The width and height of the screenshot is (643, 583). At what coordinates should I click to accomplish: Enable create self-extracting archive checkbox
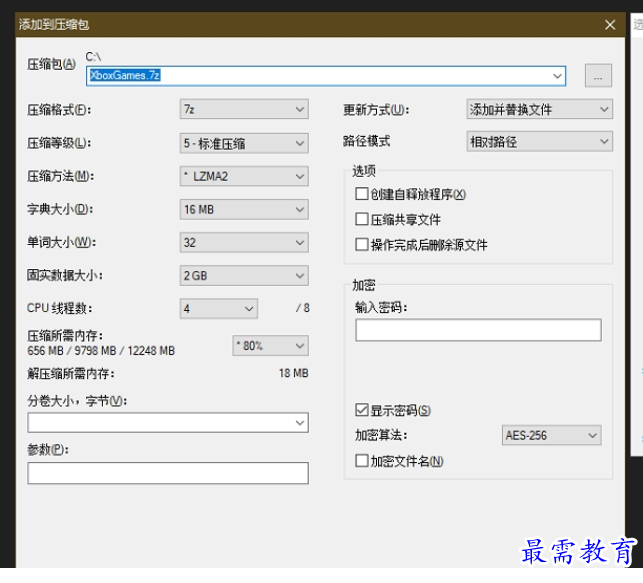click(362, 194)
